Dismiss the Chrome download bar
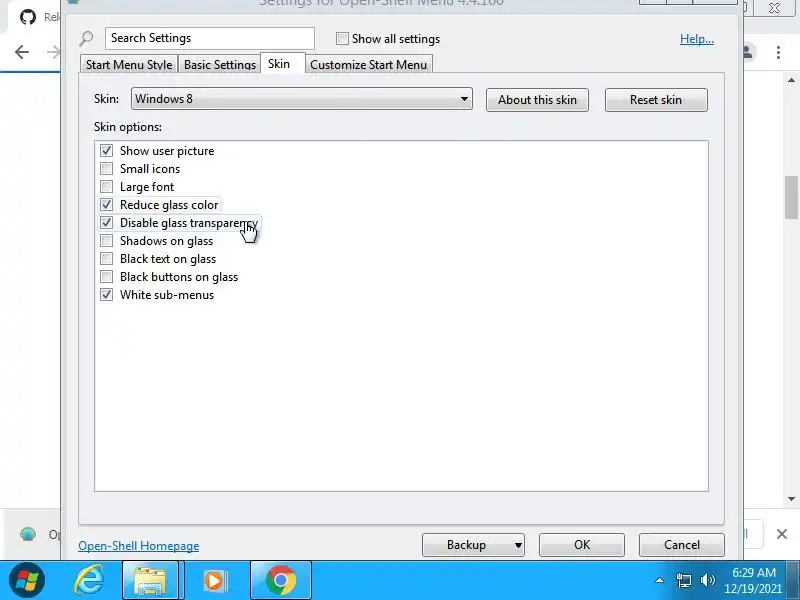Image resolution: width=800 pixels, height=600 pixels. point(782,534)
